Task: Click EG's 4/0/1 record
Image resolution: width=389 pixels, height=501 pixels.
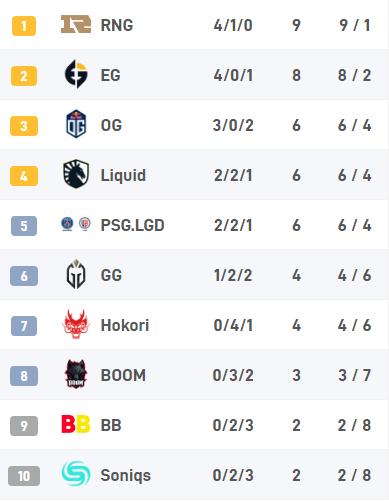Action: (x=233, y=75)
